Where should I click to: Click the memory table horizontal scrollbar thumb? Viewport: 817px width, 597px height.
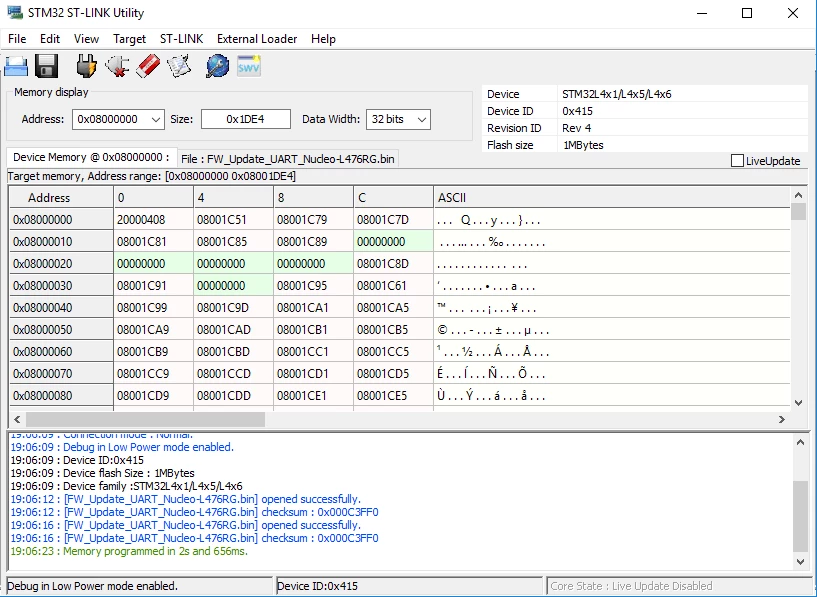145,419
